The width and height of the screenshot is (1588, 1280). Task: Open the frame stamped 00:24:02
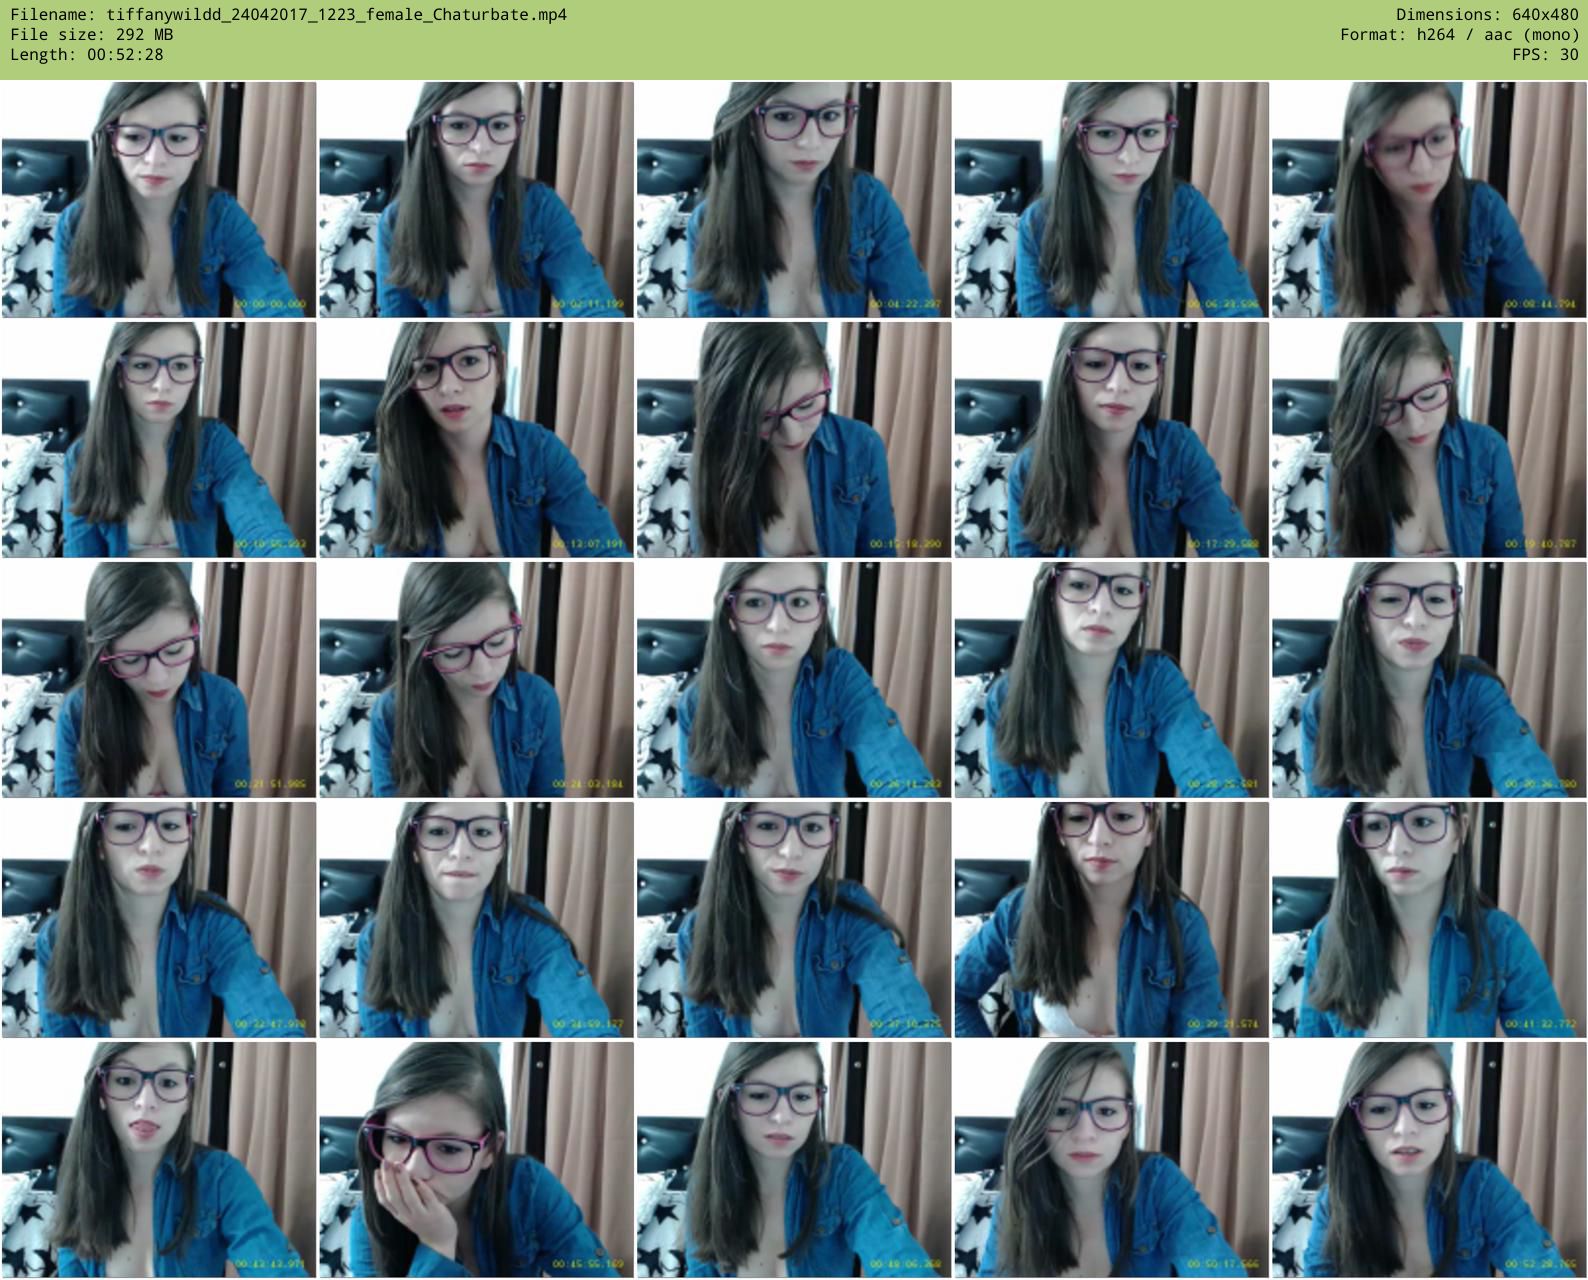tap(476, 680)
